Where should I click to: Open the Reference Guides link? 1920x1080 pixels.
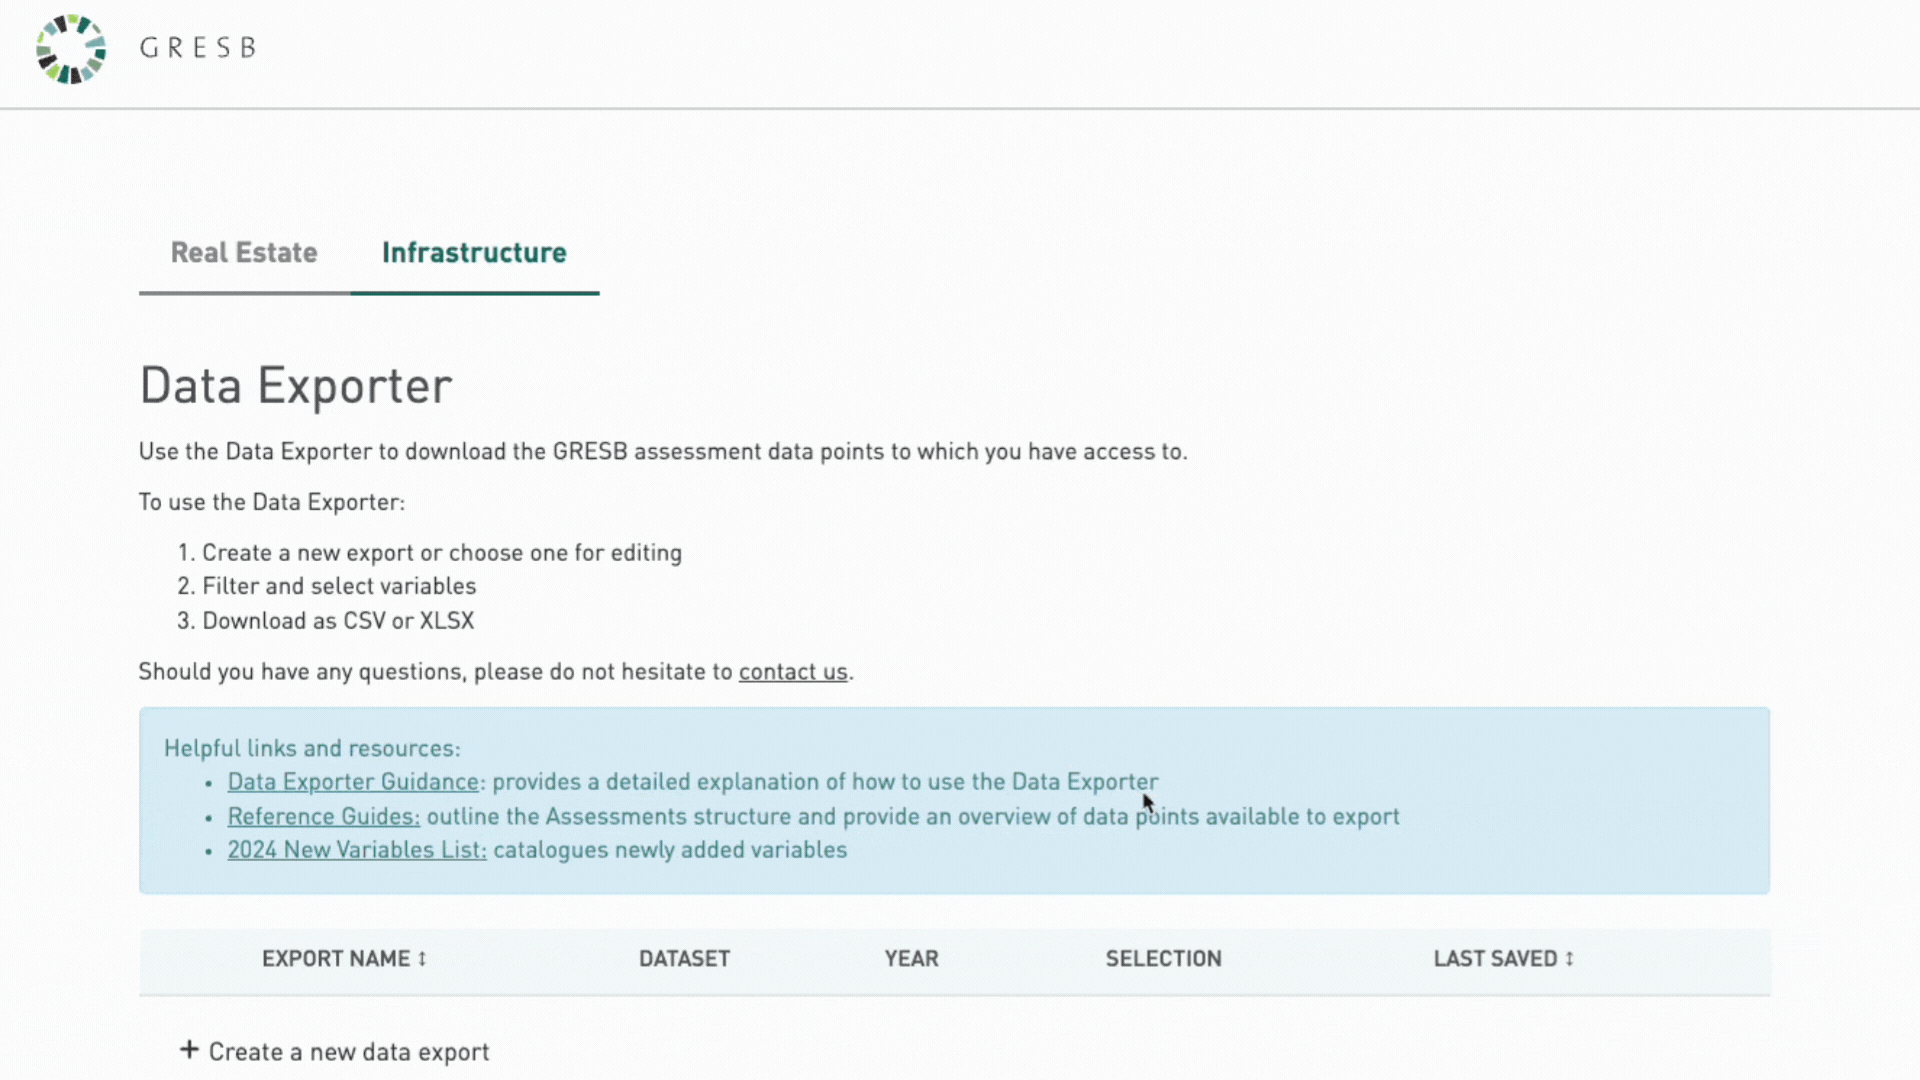[324, 817]
